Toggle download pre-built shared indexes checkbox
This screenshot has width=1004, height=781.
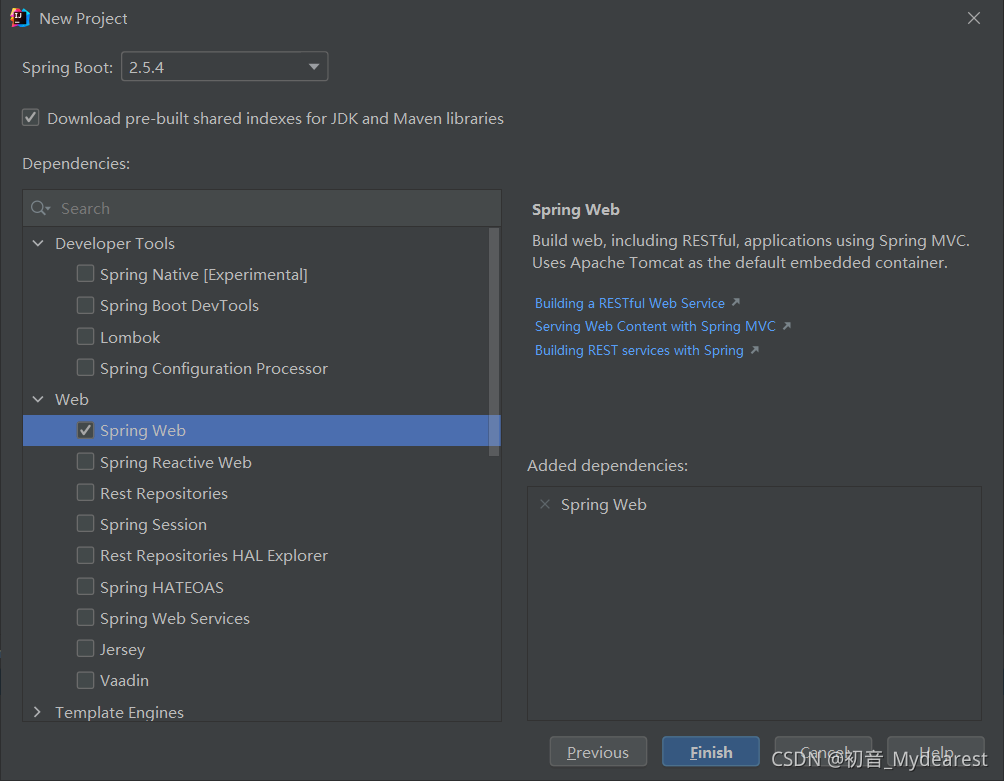click(x=31, y=118)
